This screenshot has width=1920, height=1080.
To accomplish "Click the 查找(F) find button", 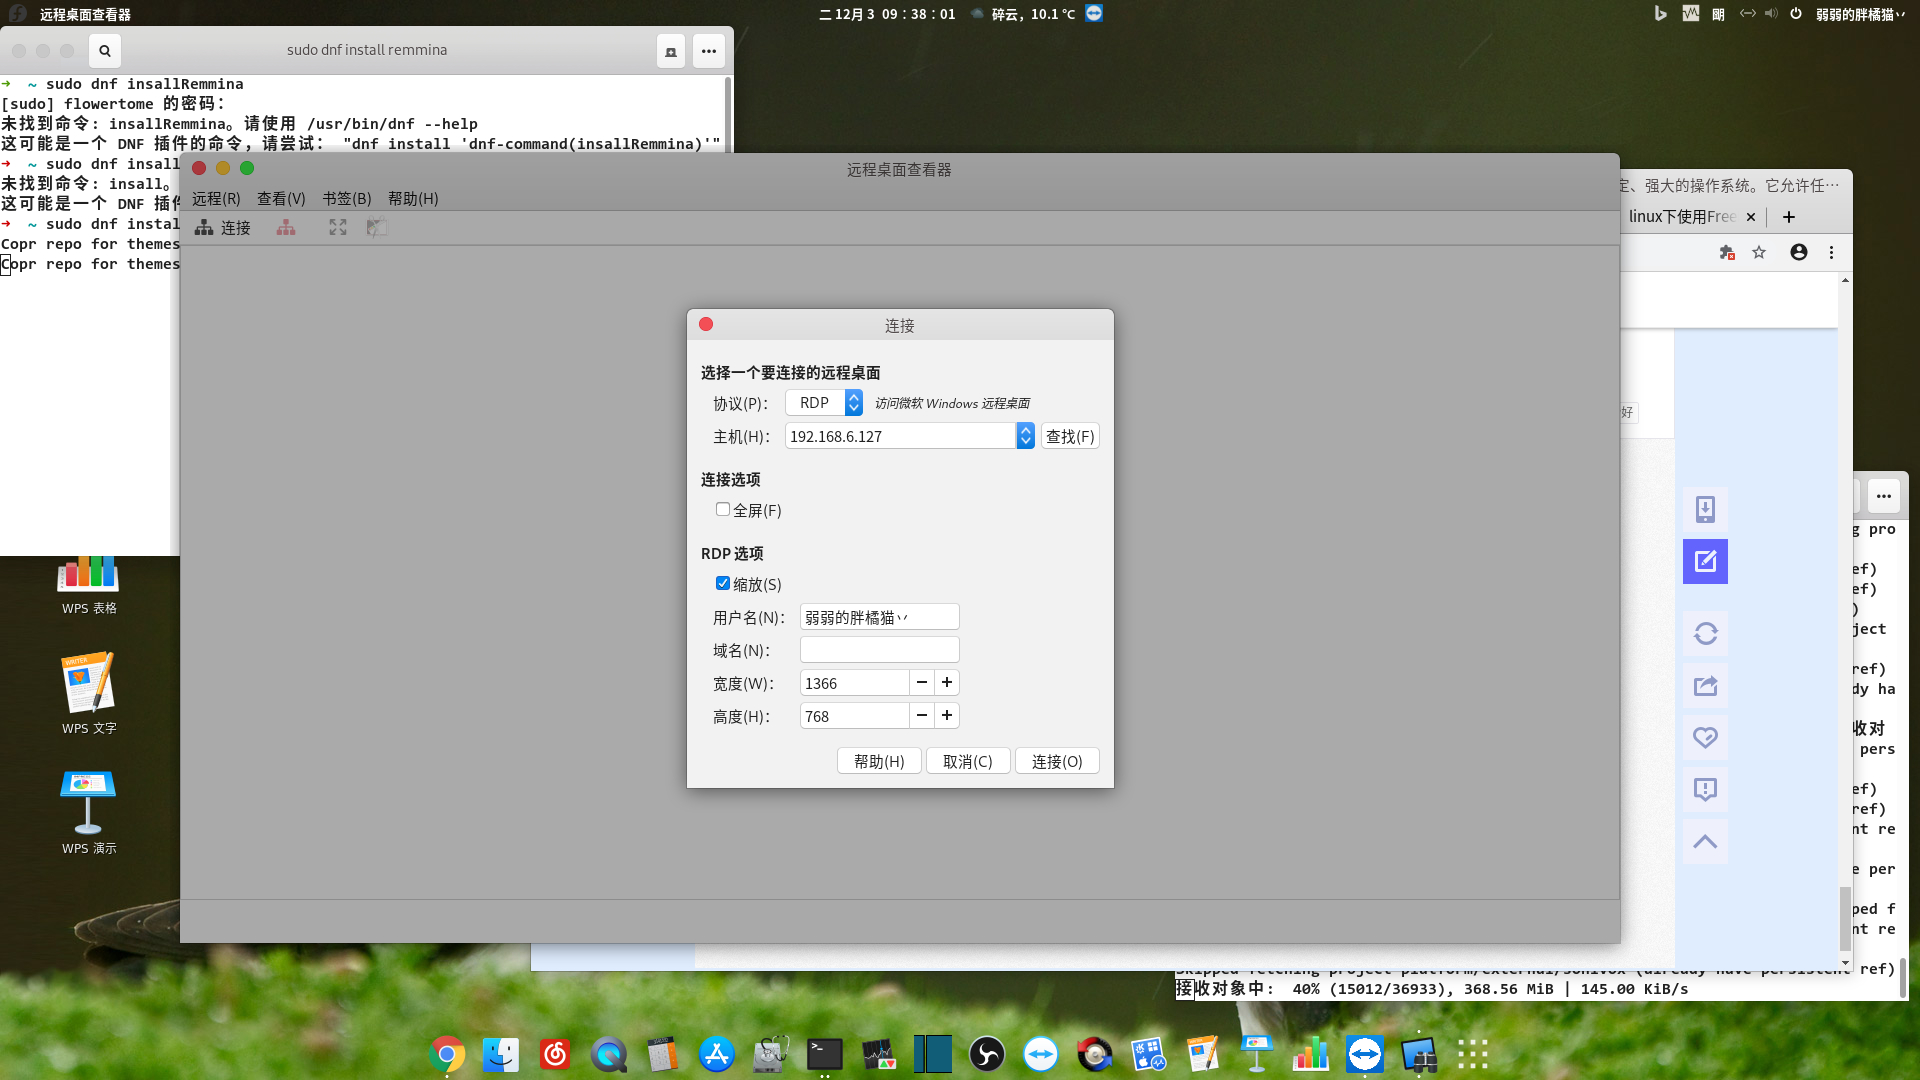I will [1070, 436].
